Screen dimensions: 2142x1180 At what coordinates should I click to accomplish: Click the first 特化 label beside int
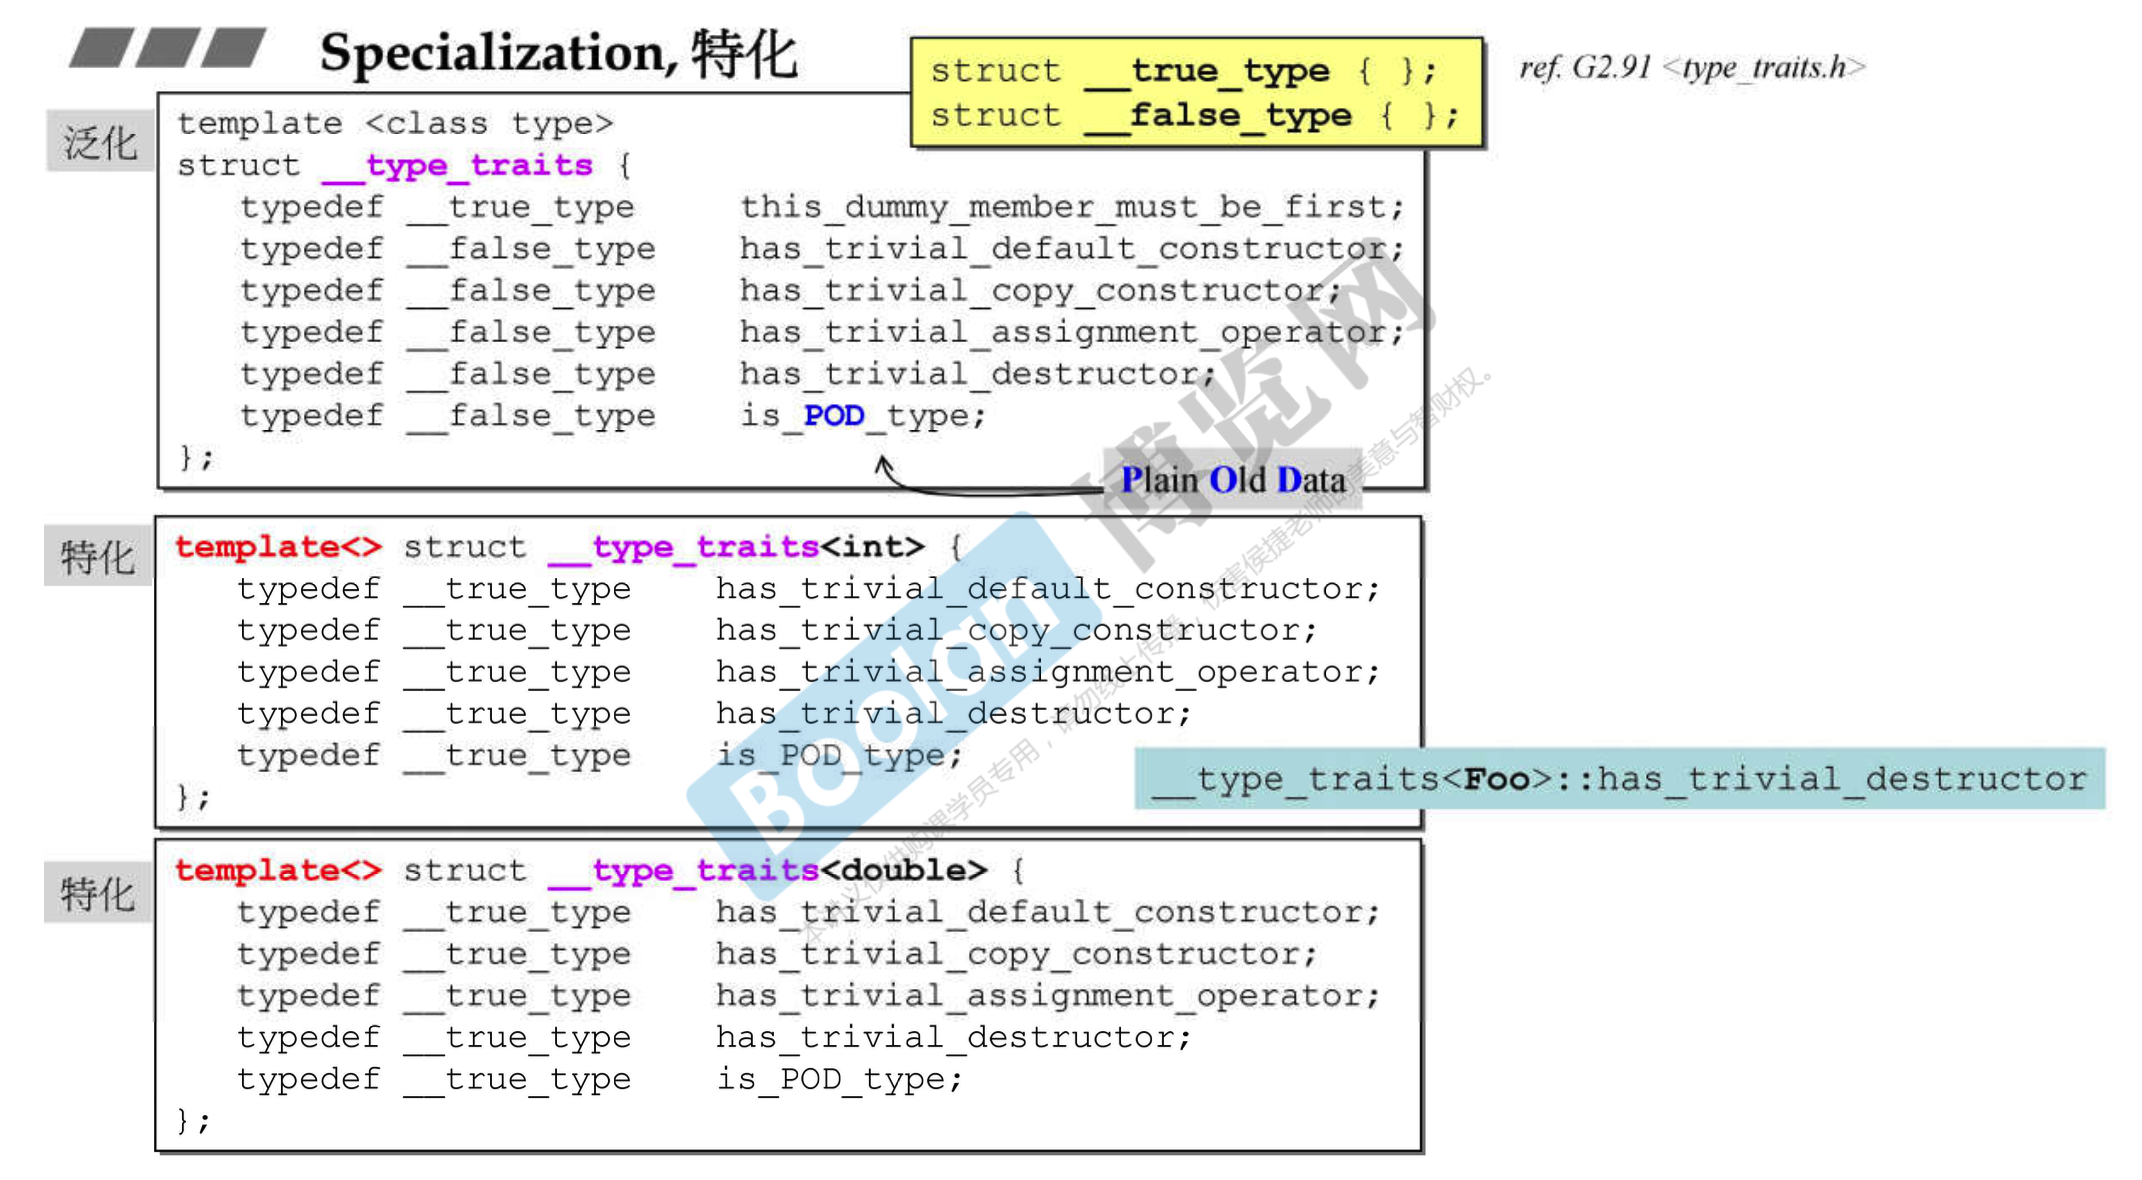pos(97,556)
